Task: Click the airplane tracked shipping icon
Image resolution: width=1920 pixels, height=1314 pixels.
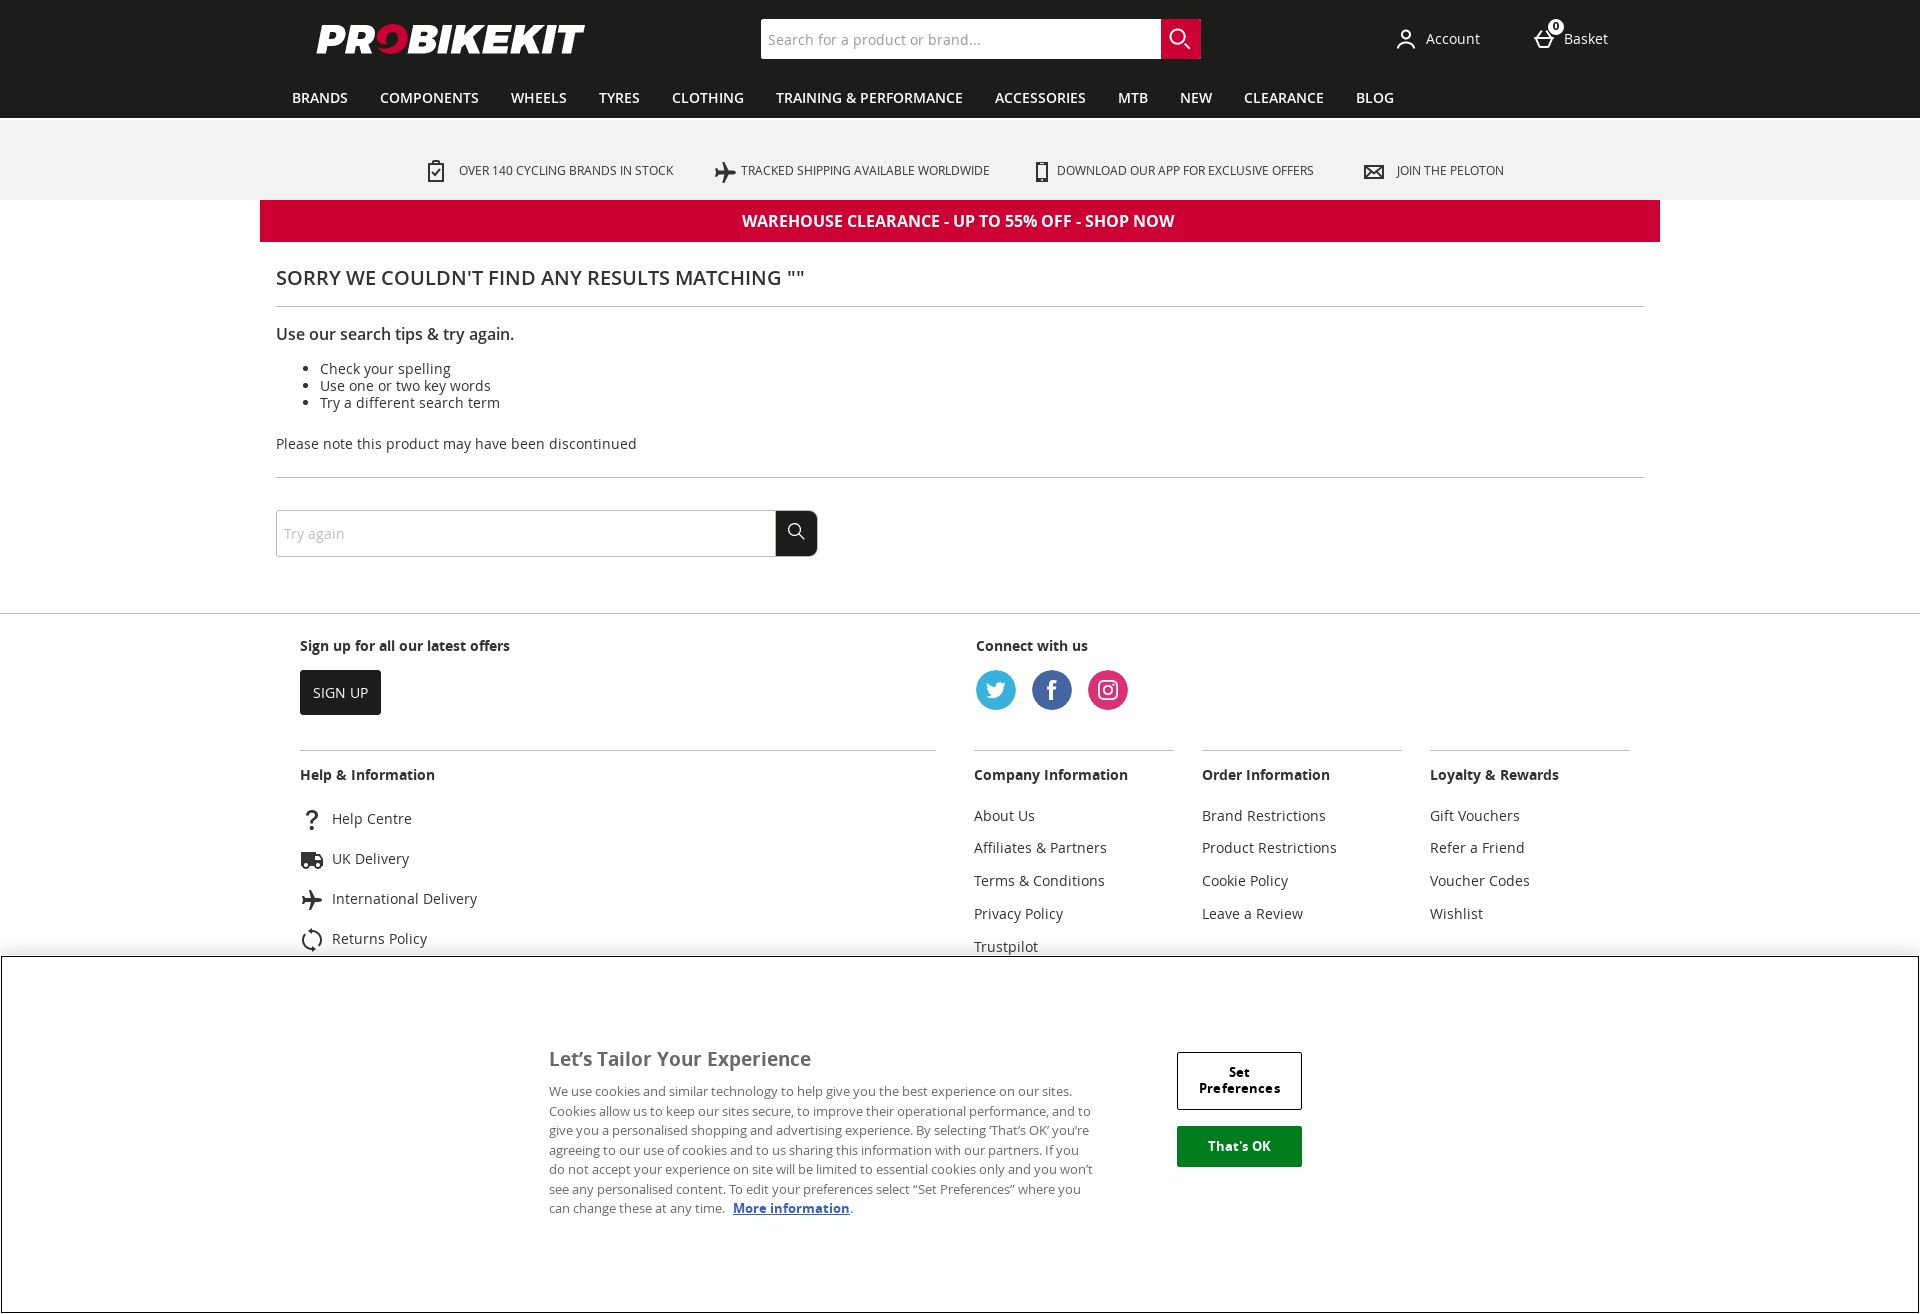Action: [725, 172]
